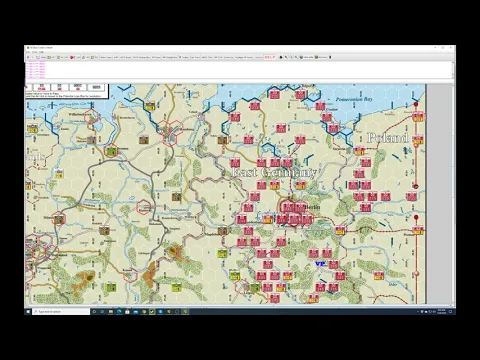Image resolution: width=480 pixels, height=360 pixels.
Task: Click the black icon right of HELP
Action: [281, 57]
